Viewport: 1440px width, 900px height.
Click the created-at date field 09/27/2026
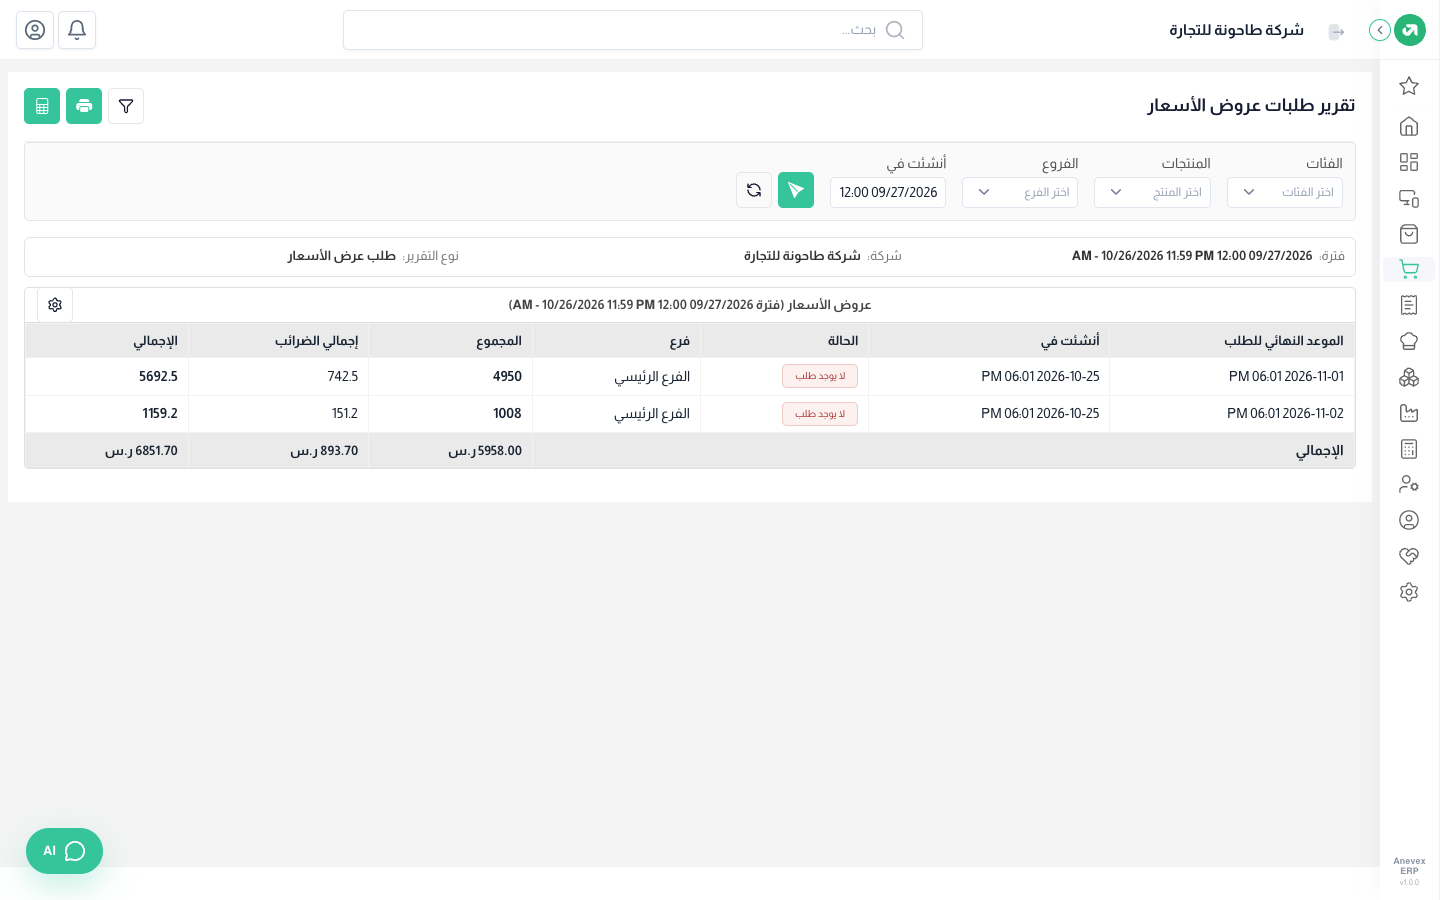click(x=888, y=192)
